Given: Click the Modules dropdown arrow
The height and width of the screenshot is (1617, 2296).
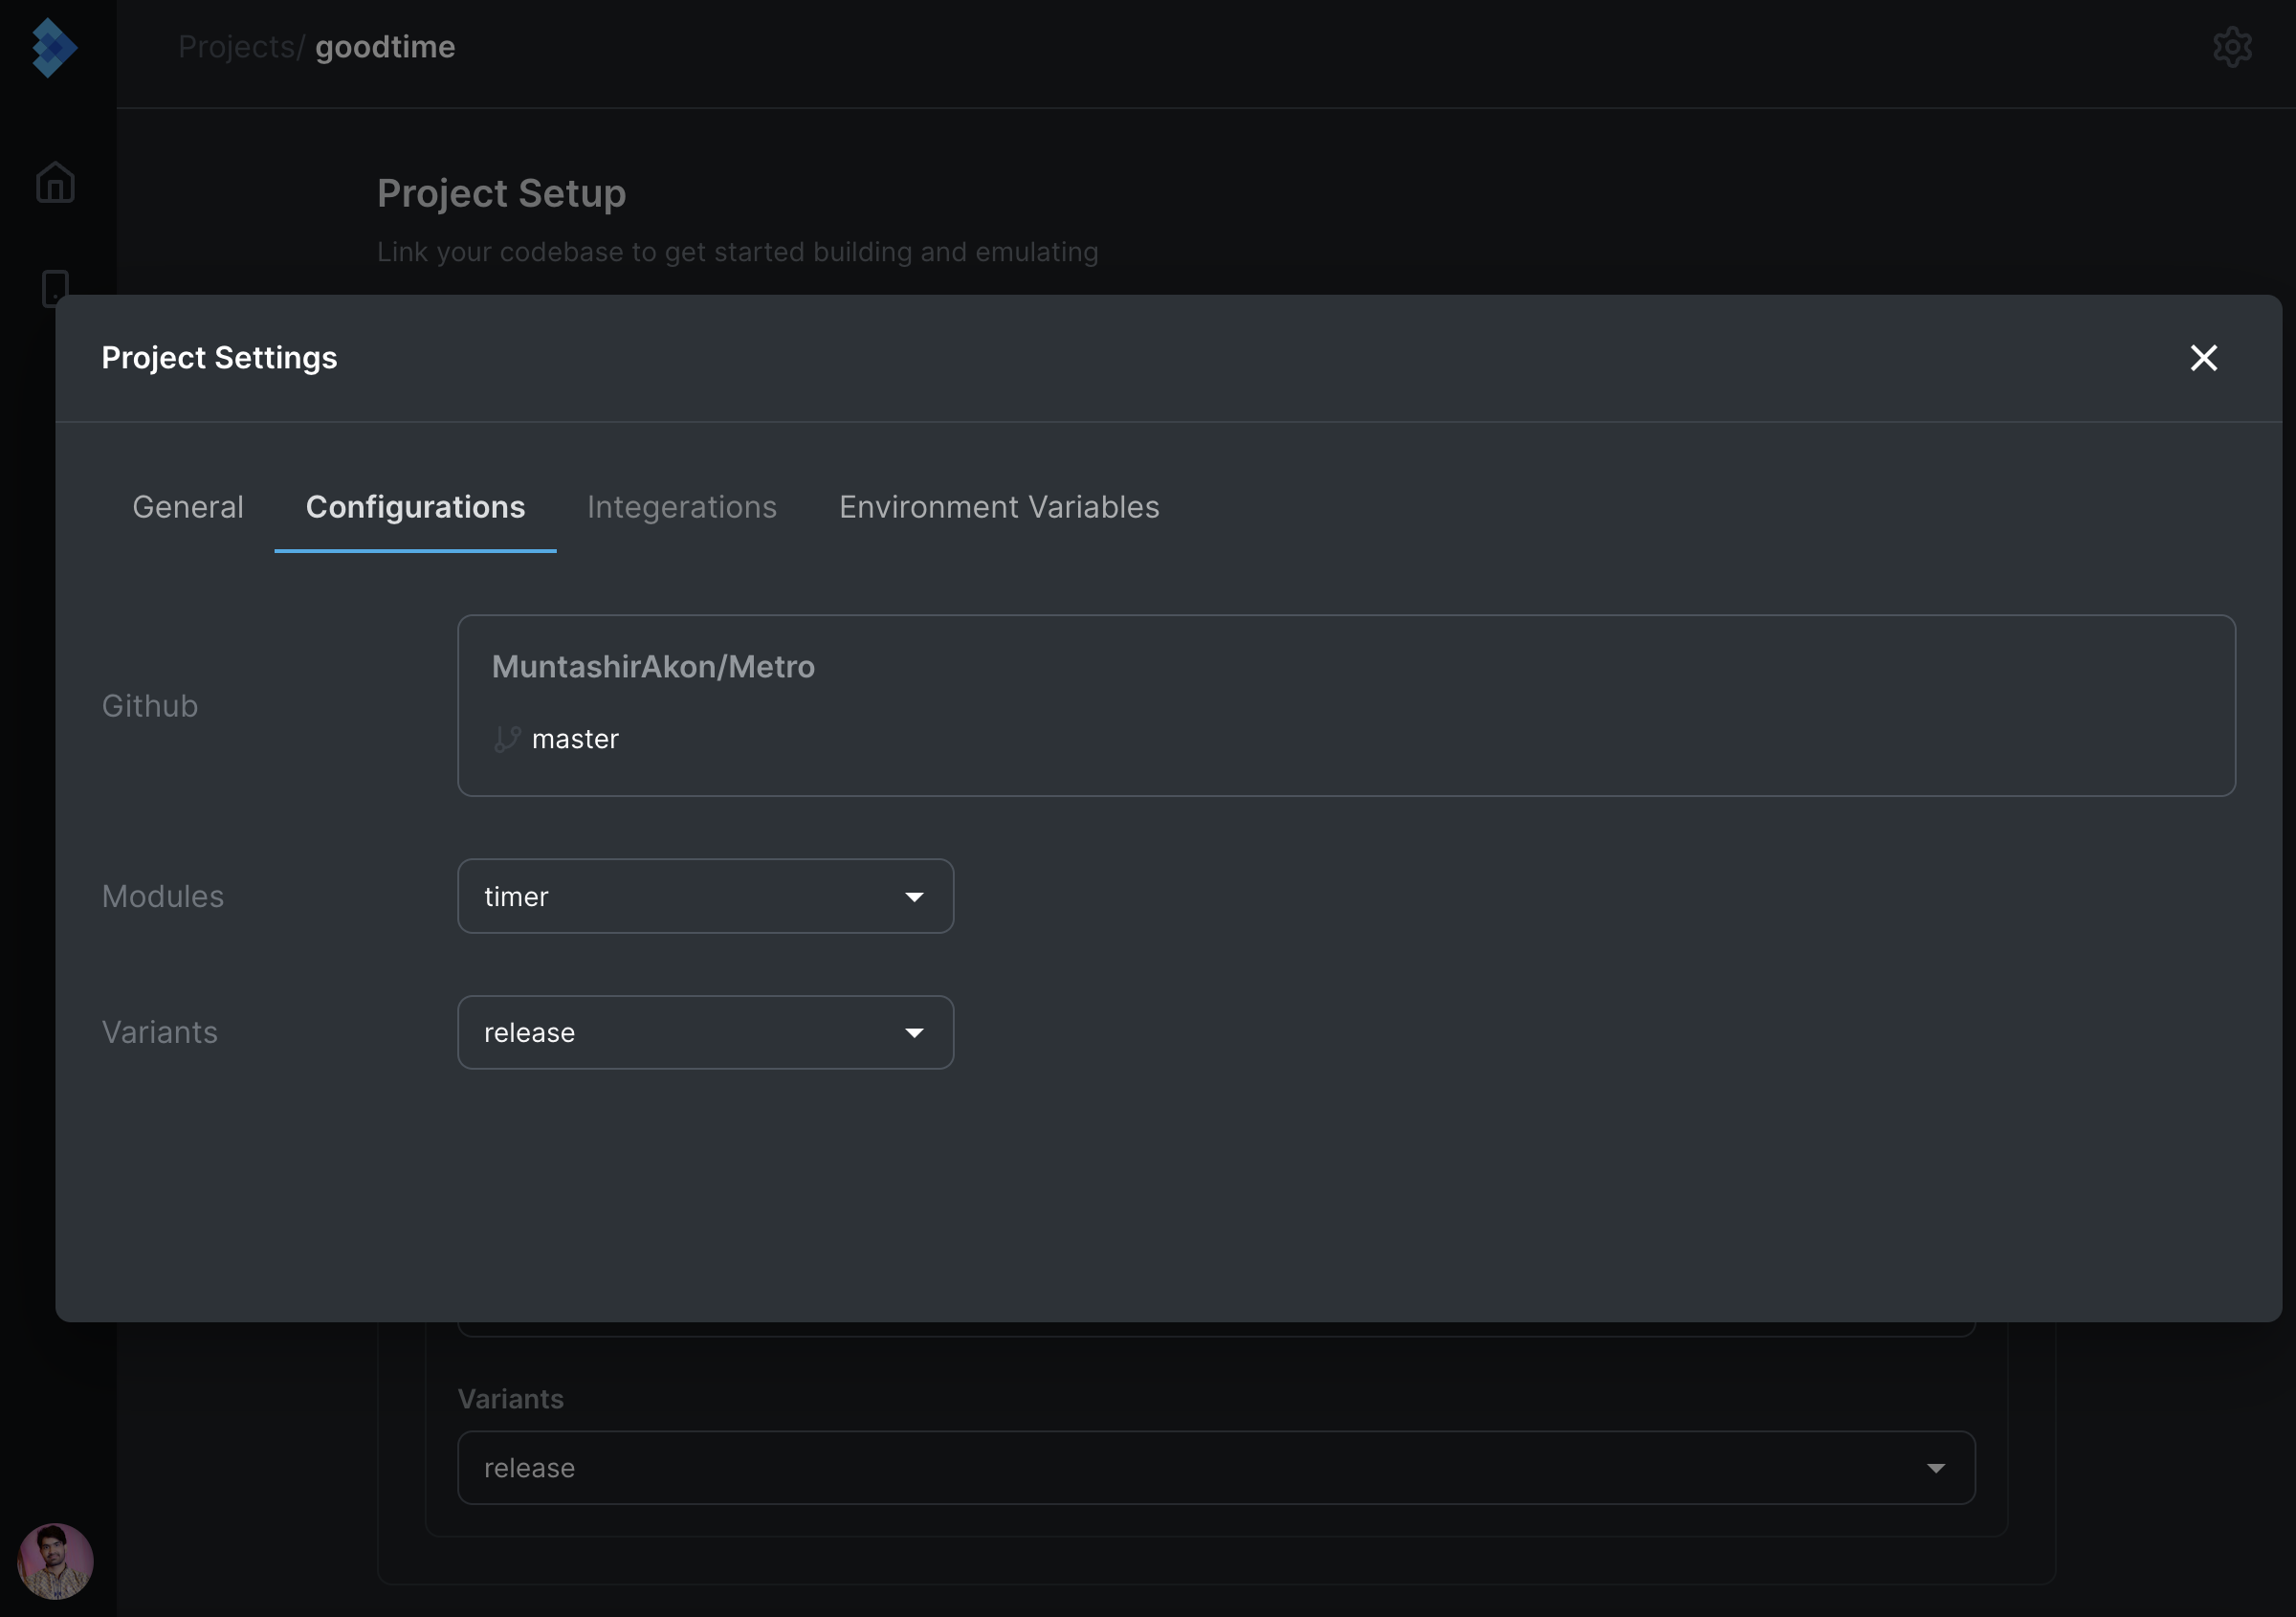Looking at the screenshot, I should [x=913, y=897].
